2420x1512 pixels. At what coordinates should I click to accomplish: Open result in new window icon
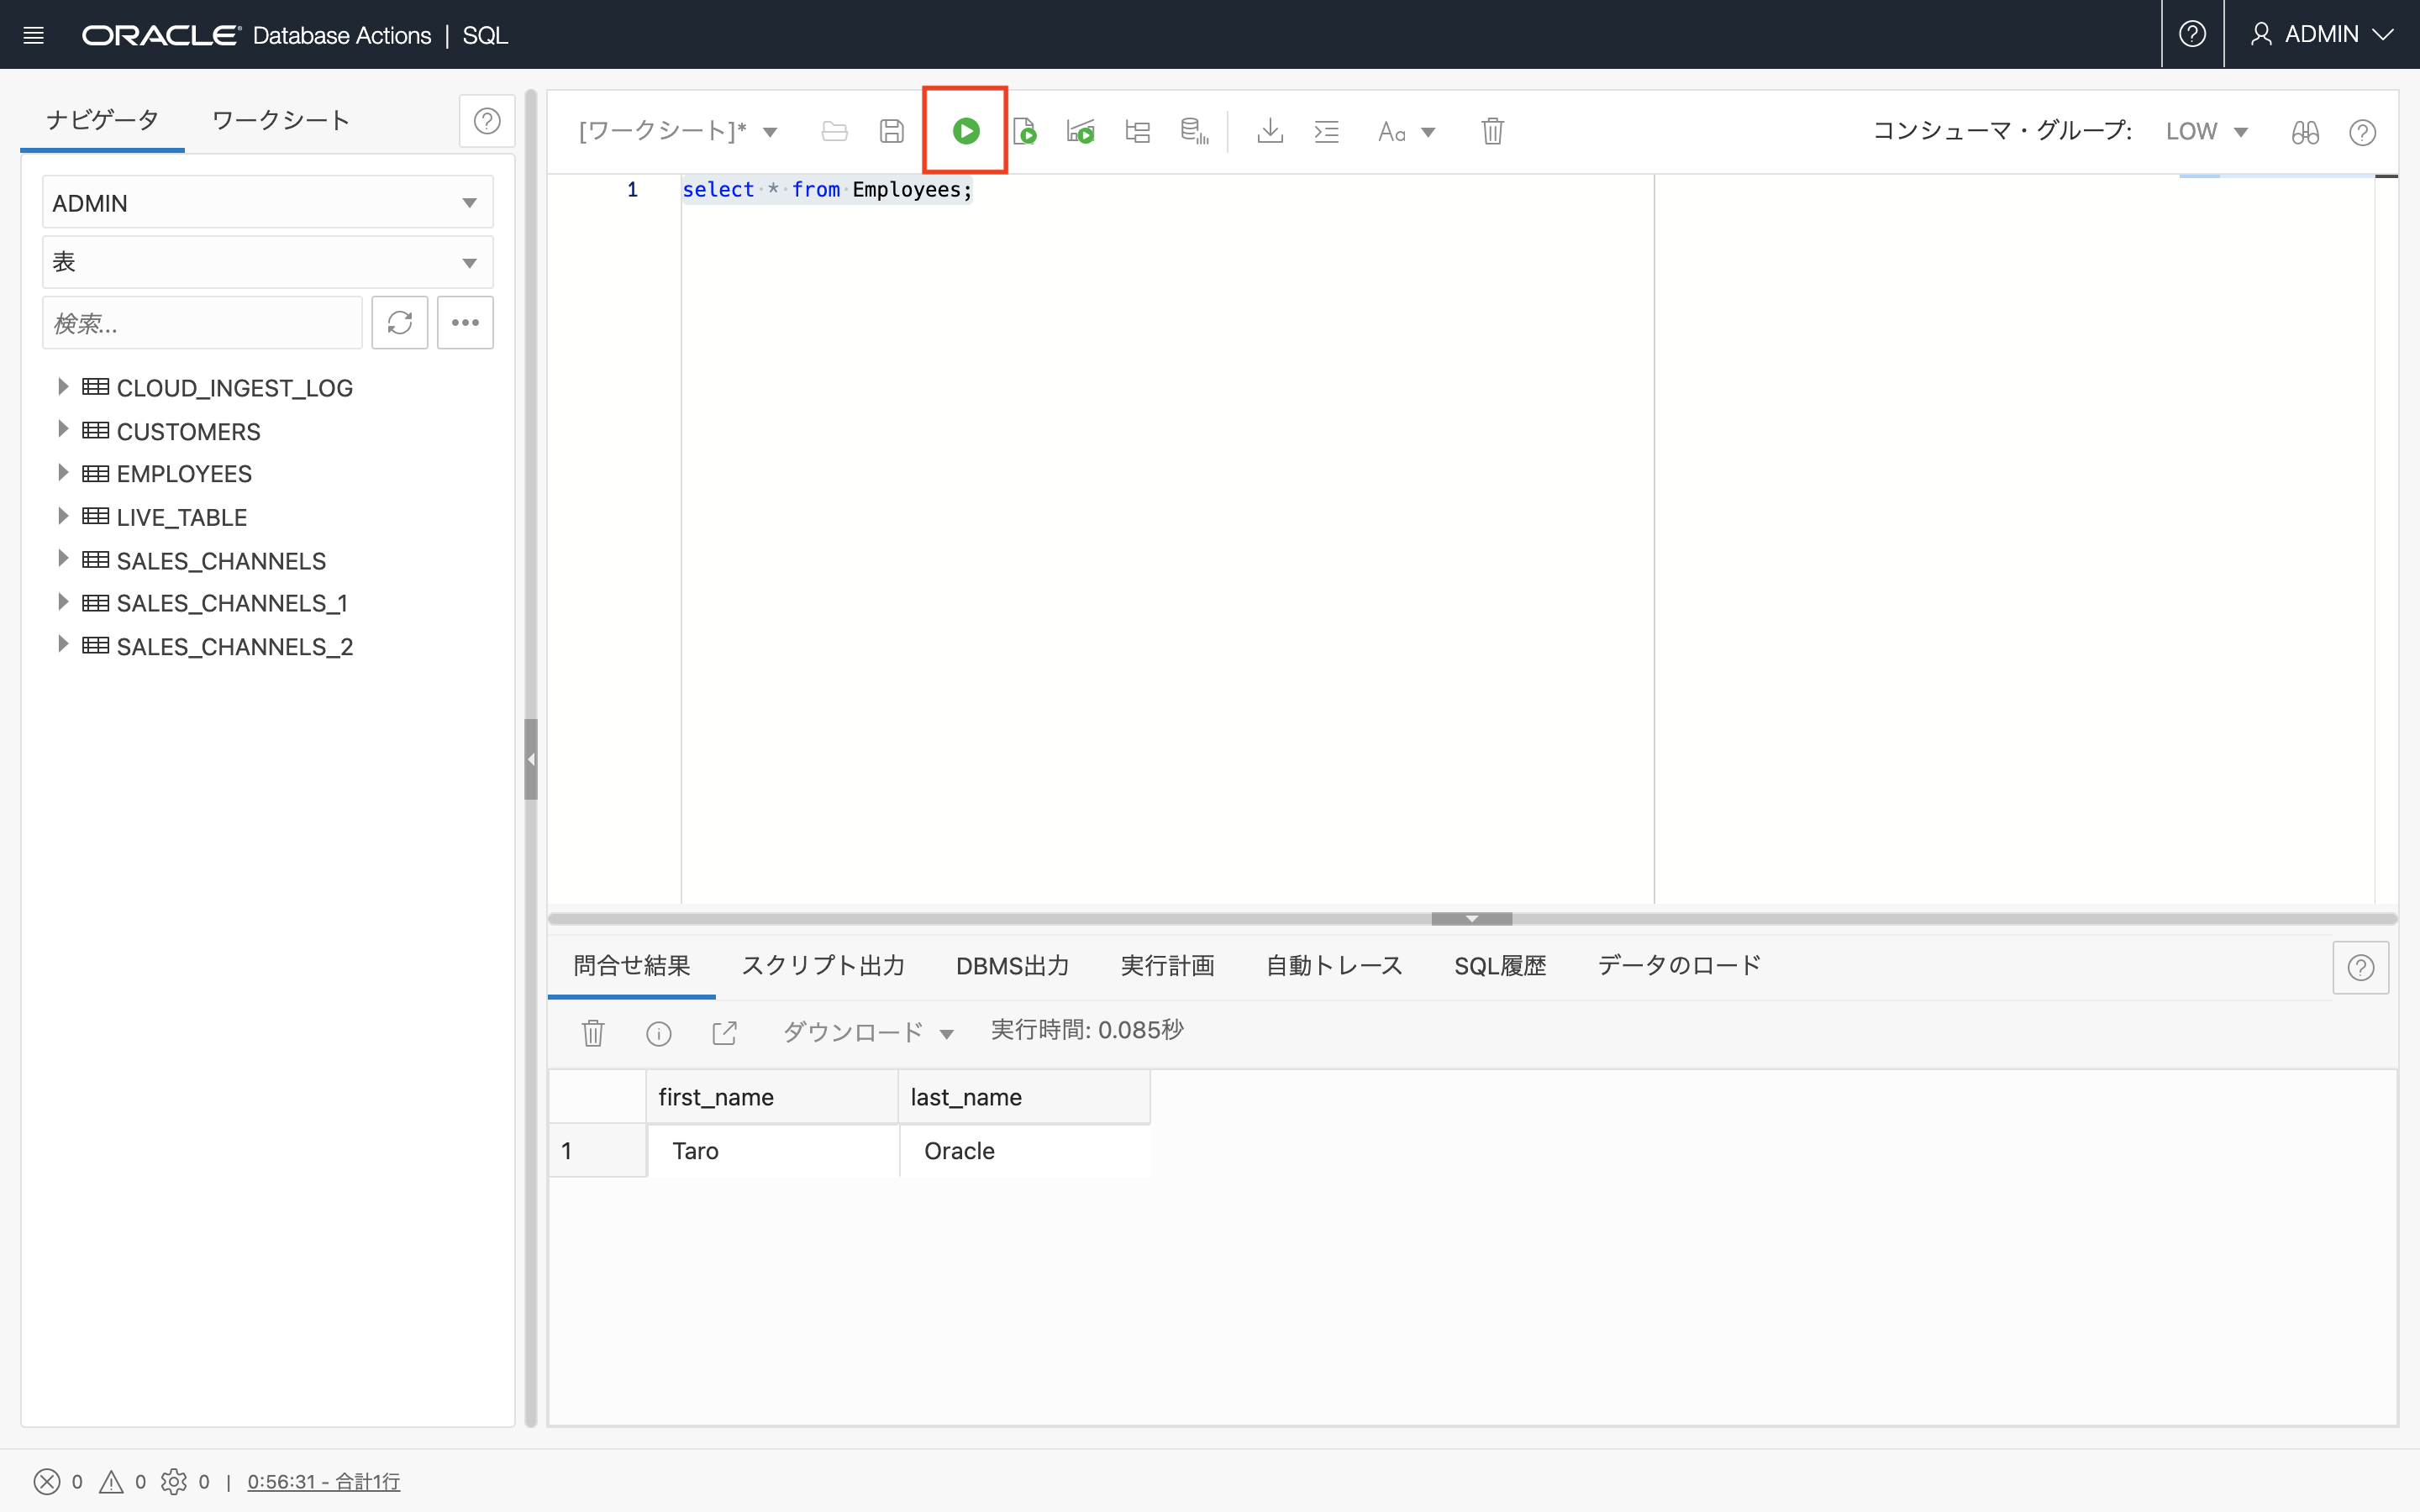(724, 1032)
